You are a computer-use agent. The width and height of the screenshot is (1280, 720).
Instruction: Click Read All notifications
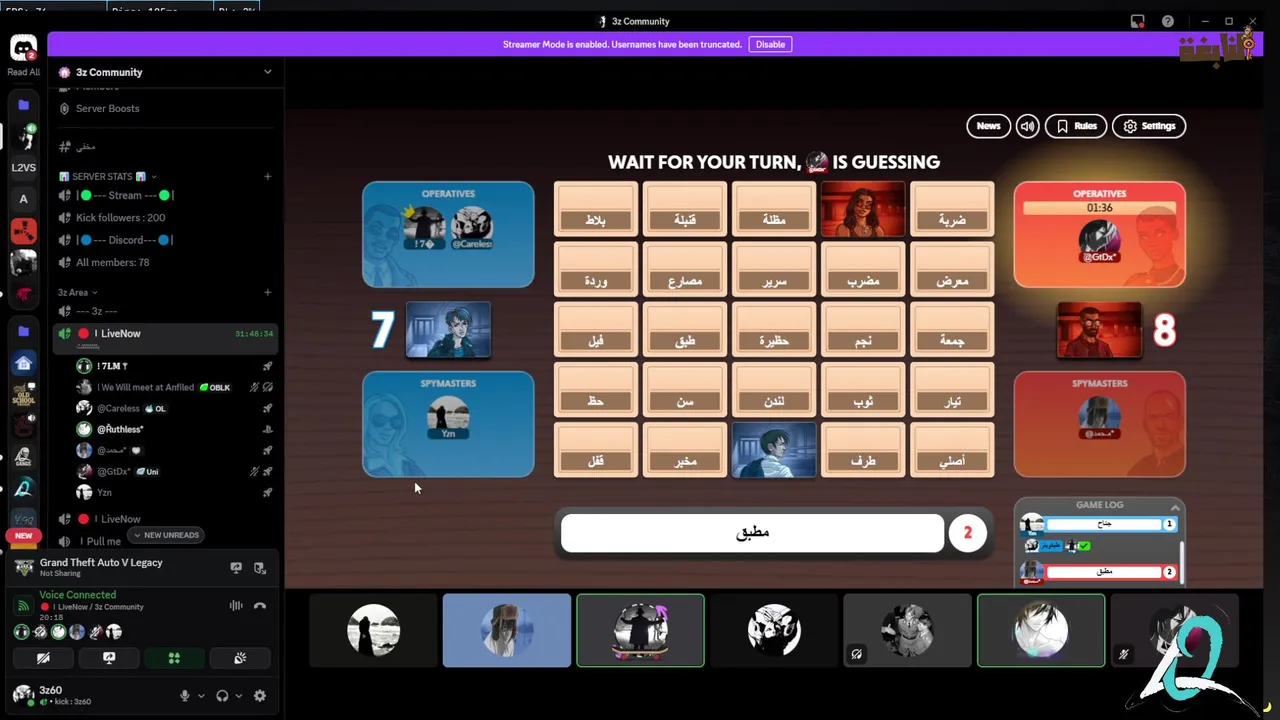tap(23, 72)
